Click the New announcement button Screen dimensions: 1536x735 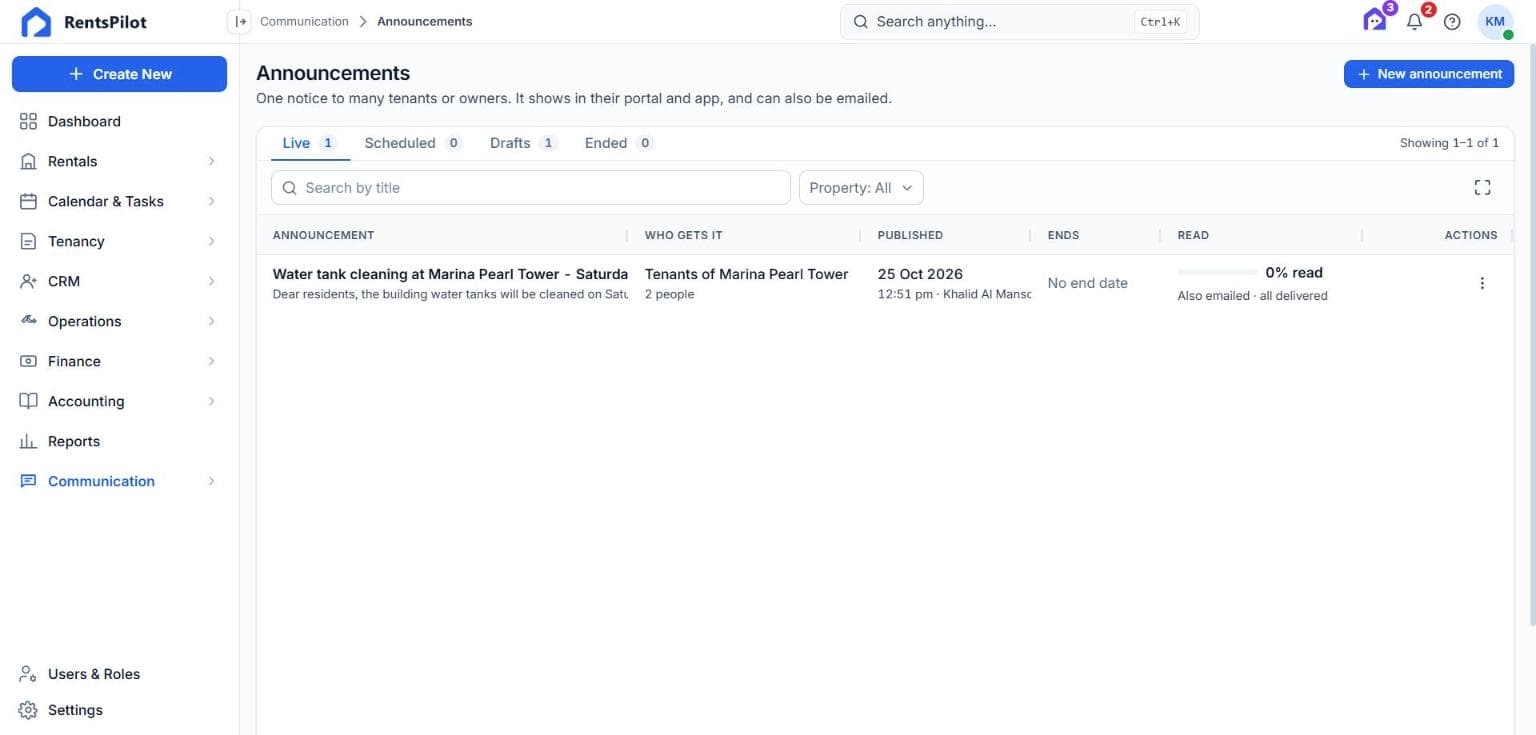pyautogui.click(x=1429, y=74)
